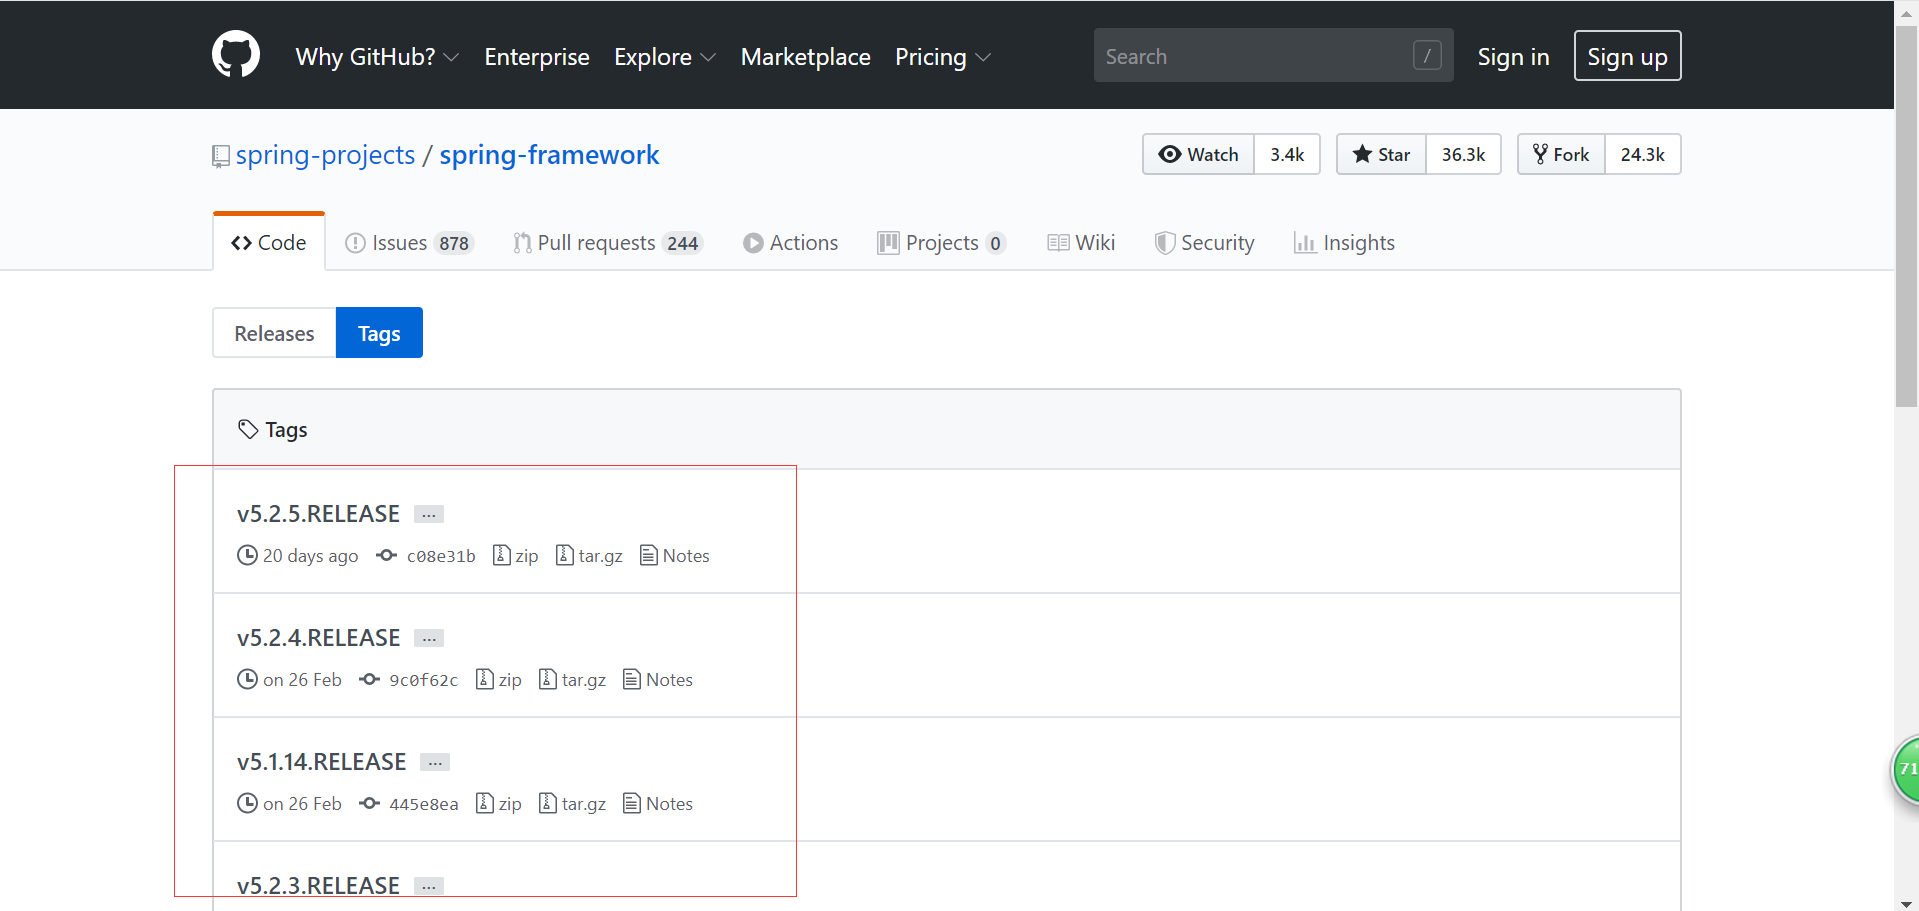This screenshot has width=1919, height=911.
Task: Switch to the Issues tab
Action: coord(409,243)
